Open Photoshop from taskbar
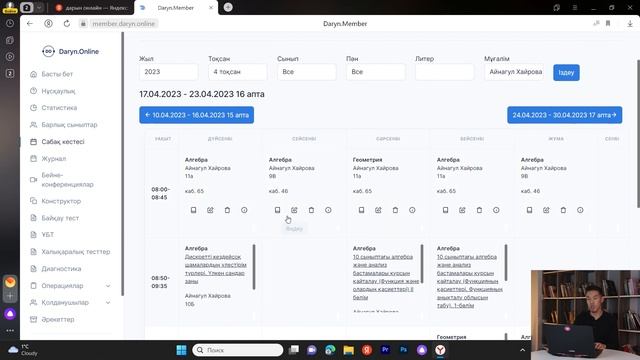The width and height of the screenshot is (640, 360). 404,350
